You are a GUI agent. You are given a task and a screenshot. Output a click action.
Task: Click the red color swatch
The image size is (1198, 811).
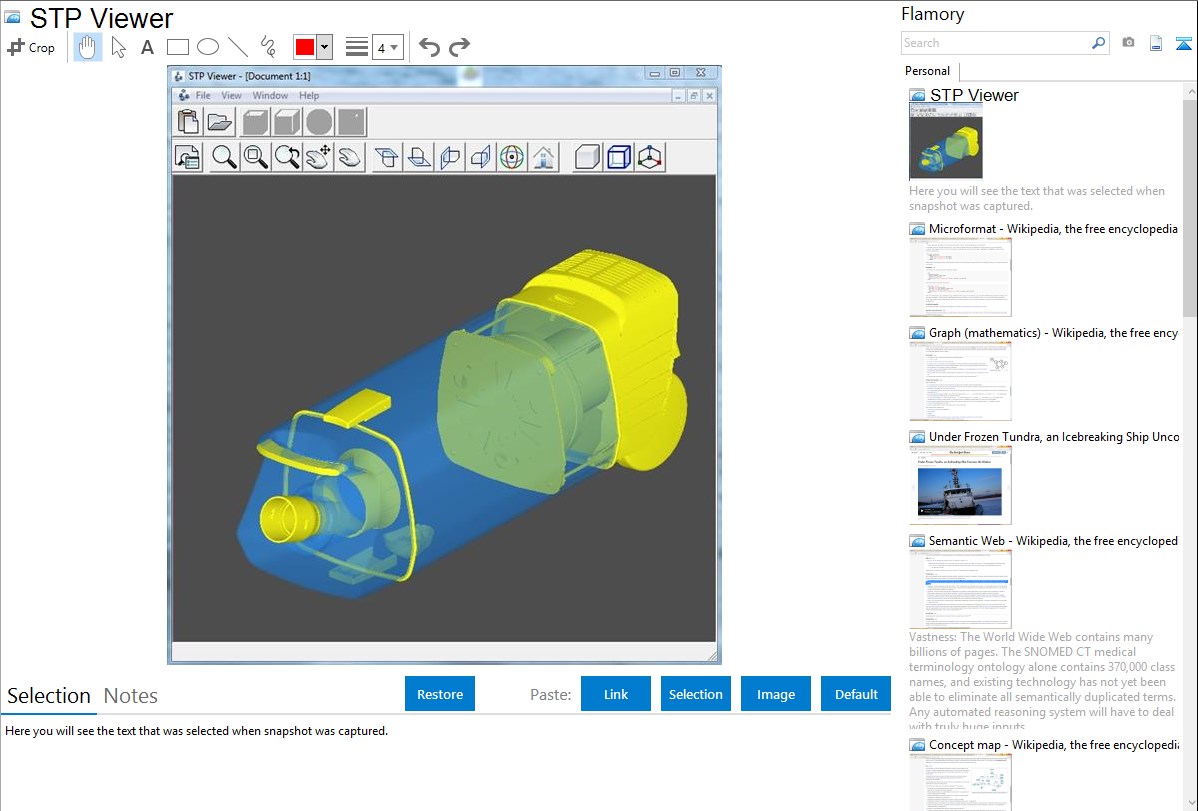pos(304,47)
